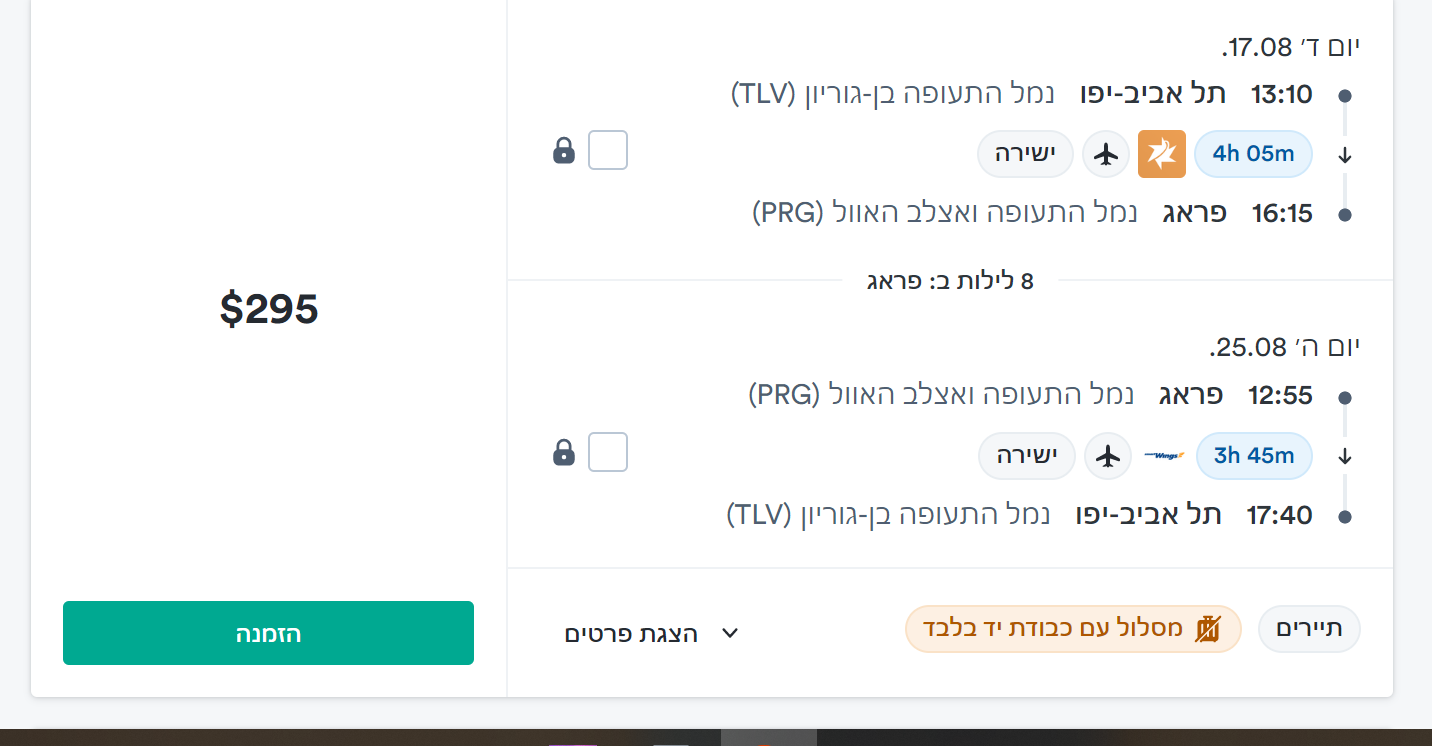Expand flight details with הצגת פרטים
The width and height of the screenshot is (1432, 746).
(632, 634)
